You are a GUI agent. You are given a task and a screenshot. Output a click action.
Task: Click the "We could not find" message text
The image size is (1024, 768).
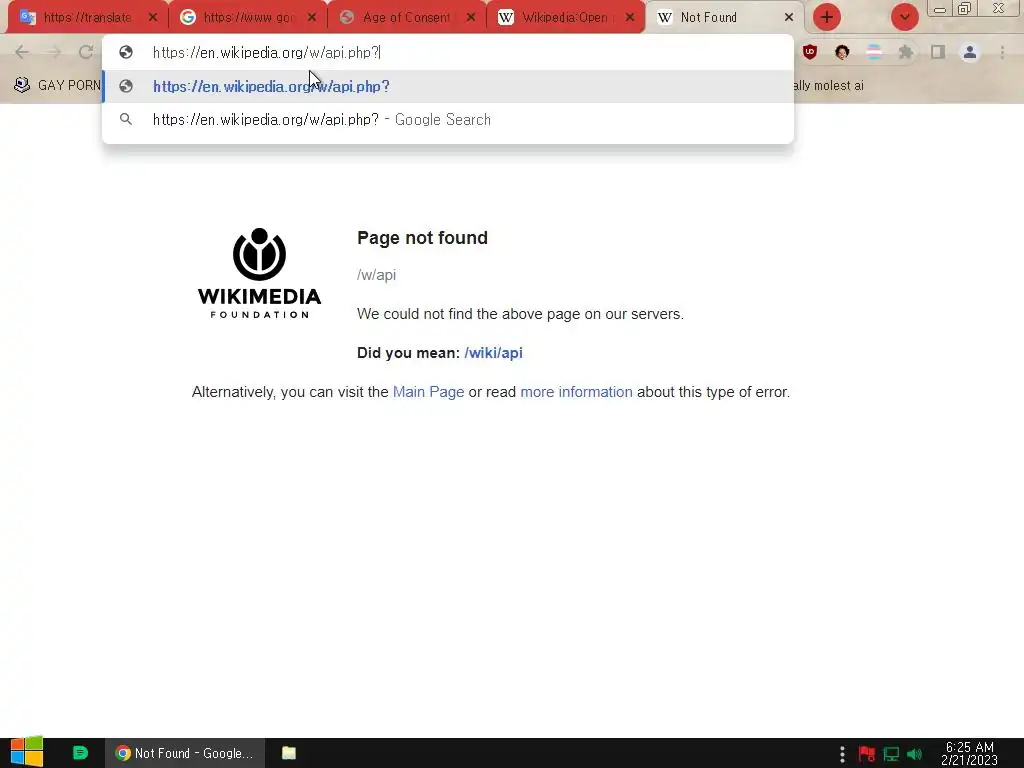tap(520, 314)
